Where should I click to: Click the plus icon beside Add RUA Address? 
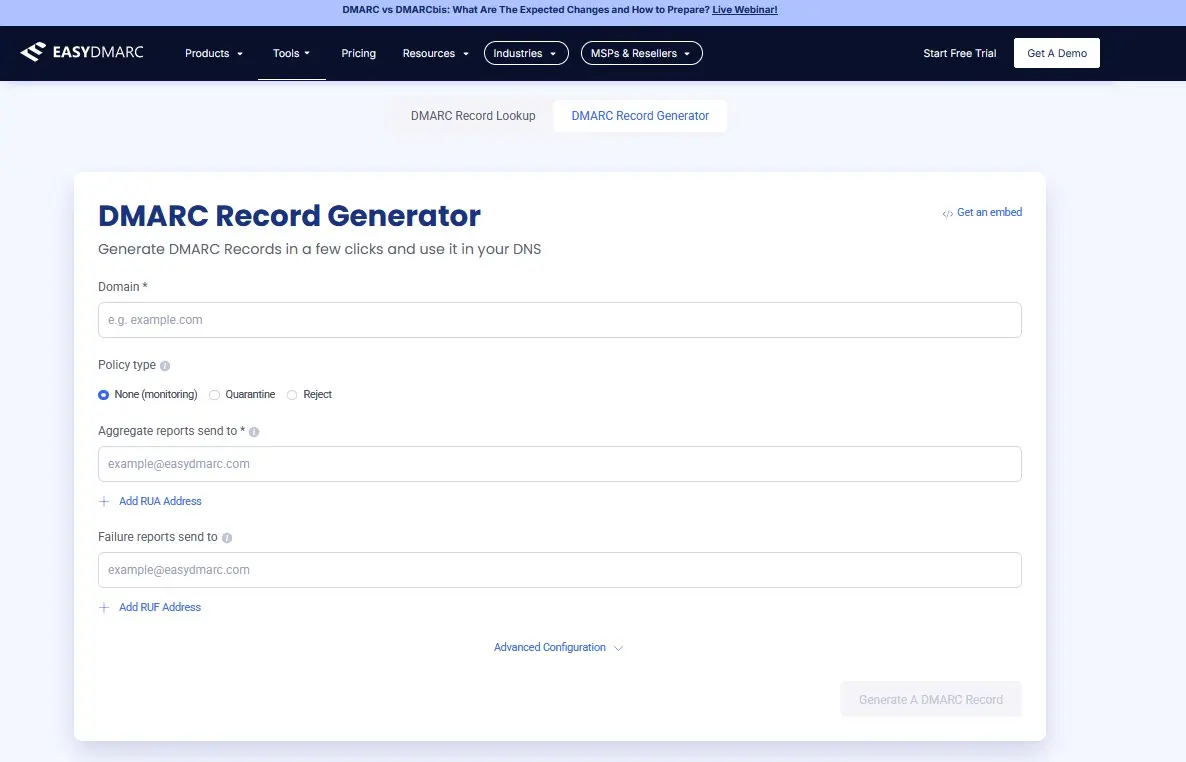104,500
